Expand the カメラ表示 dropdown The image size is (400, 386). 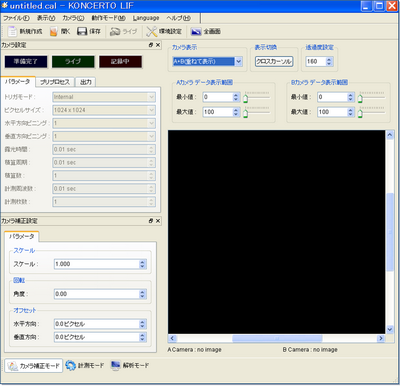coord(238,61)
